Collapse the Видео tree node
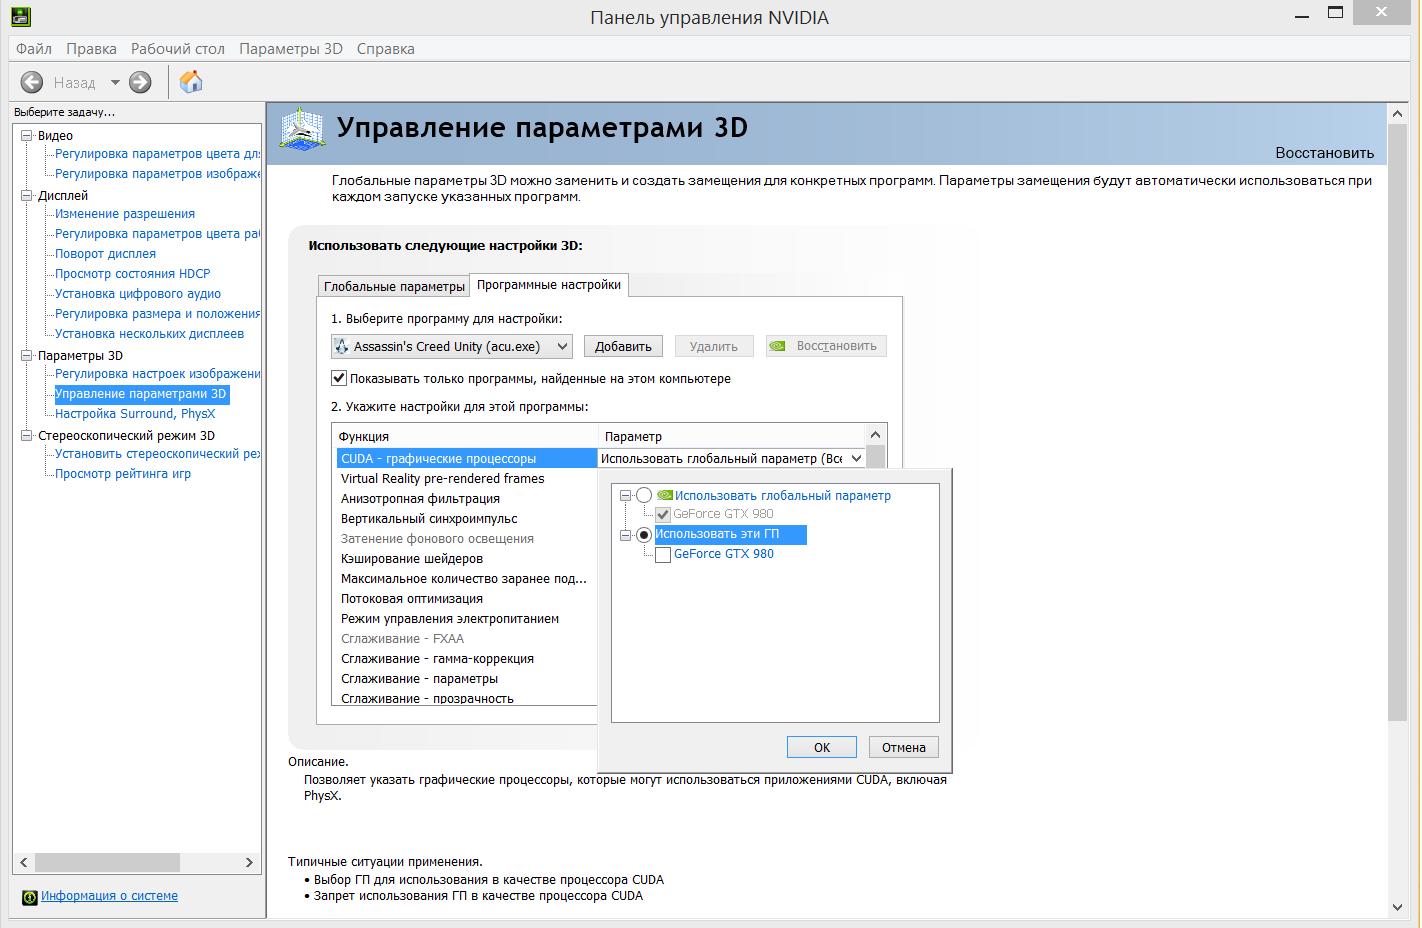The width and height of the screenshot is (1422, 928). pos(27,135)
